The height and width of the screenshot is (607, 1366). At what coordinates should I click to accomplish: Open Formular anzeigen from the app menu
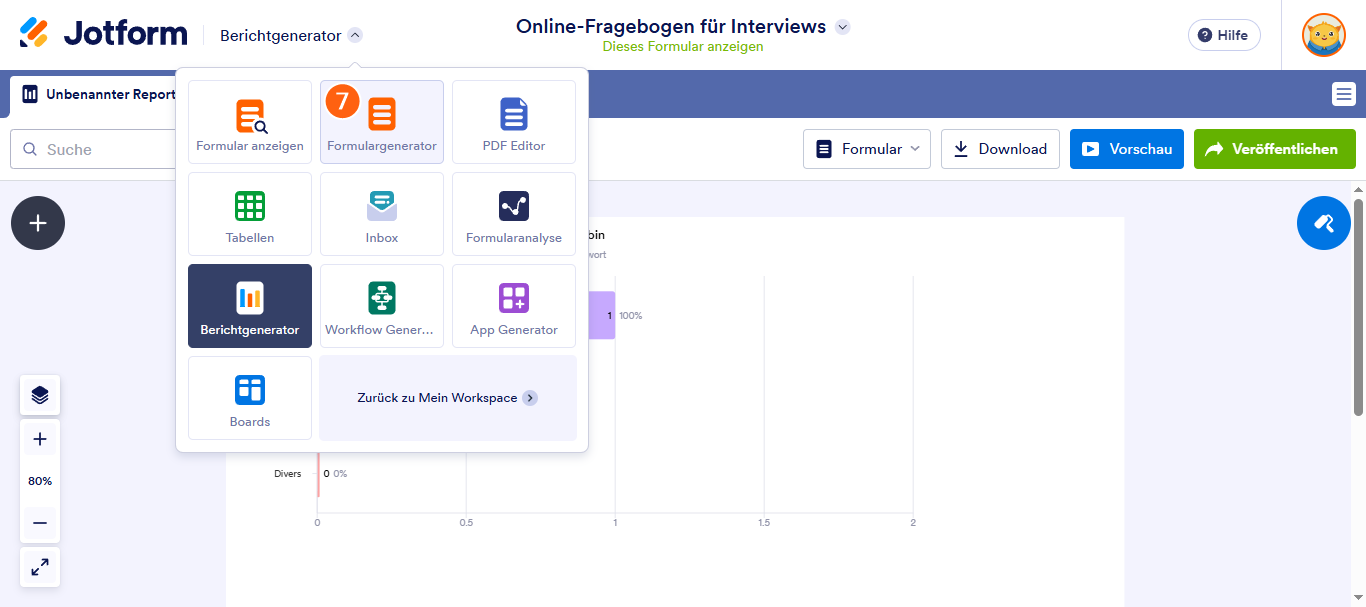pyautogui.click(x=250, y=122)
